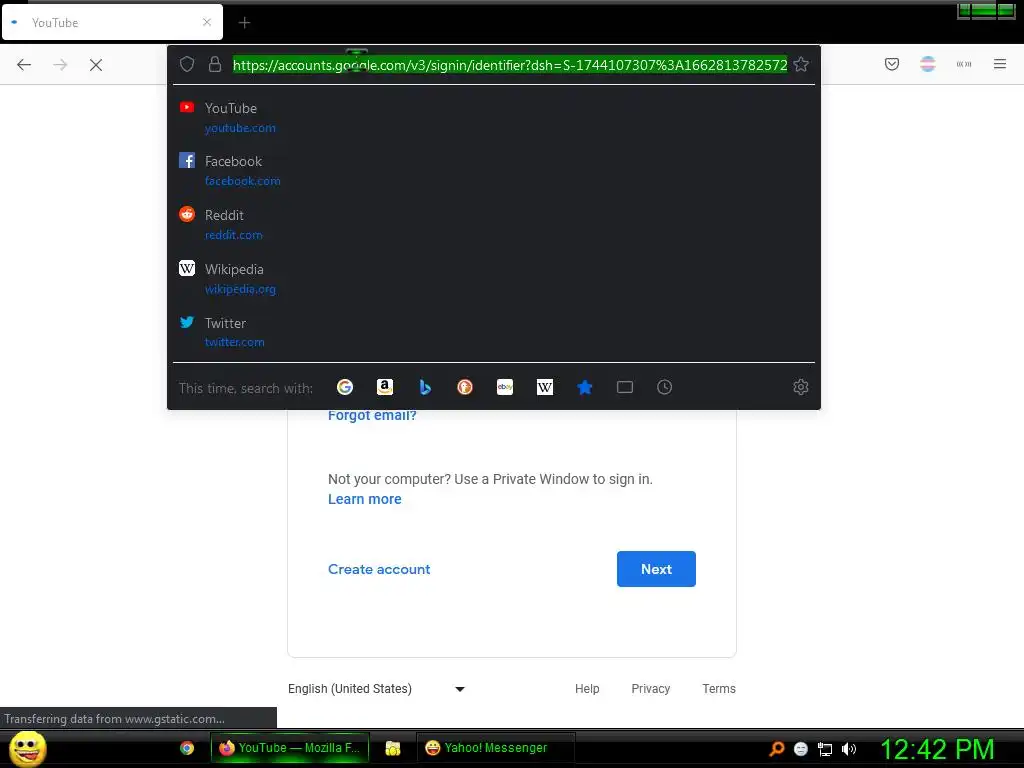Screen dimensions: 1024x768
Task: Choose the Facebook facebook.com suggestion
Action: 494,170
